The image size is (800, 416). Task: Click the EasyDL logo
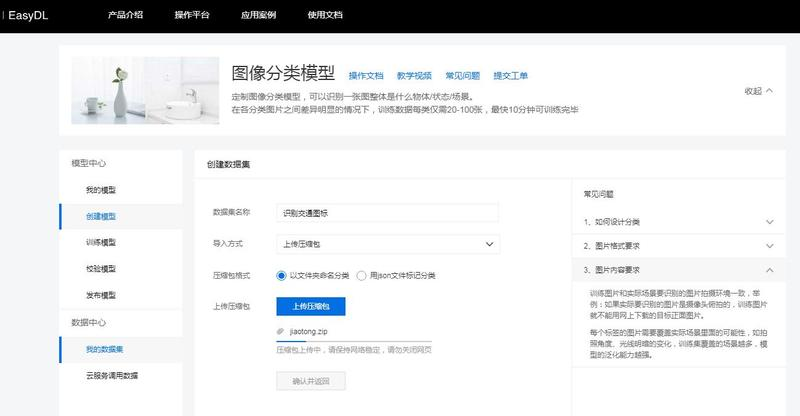pos(28,15)
